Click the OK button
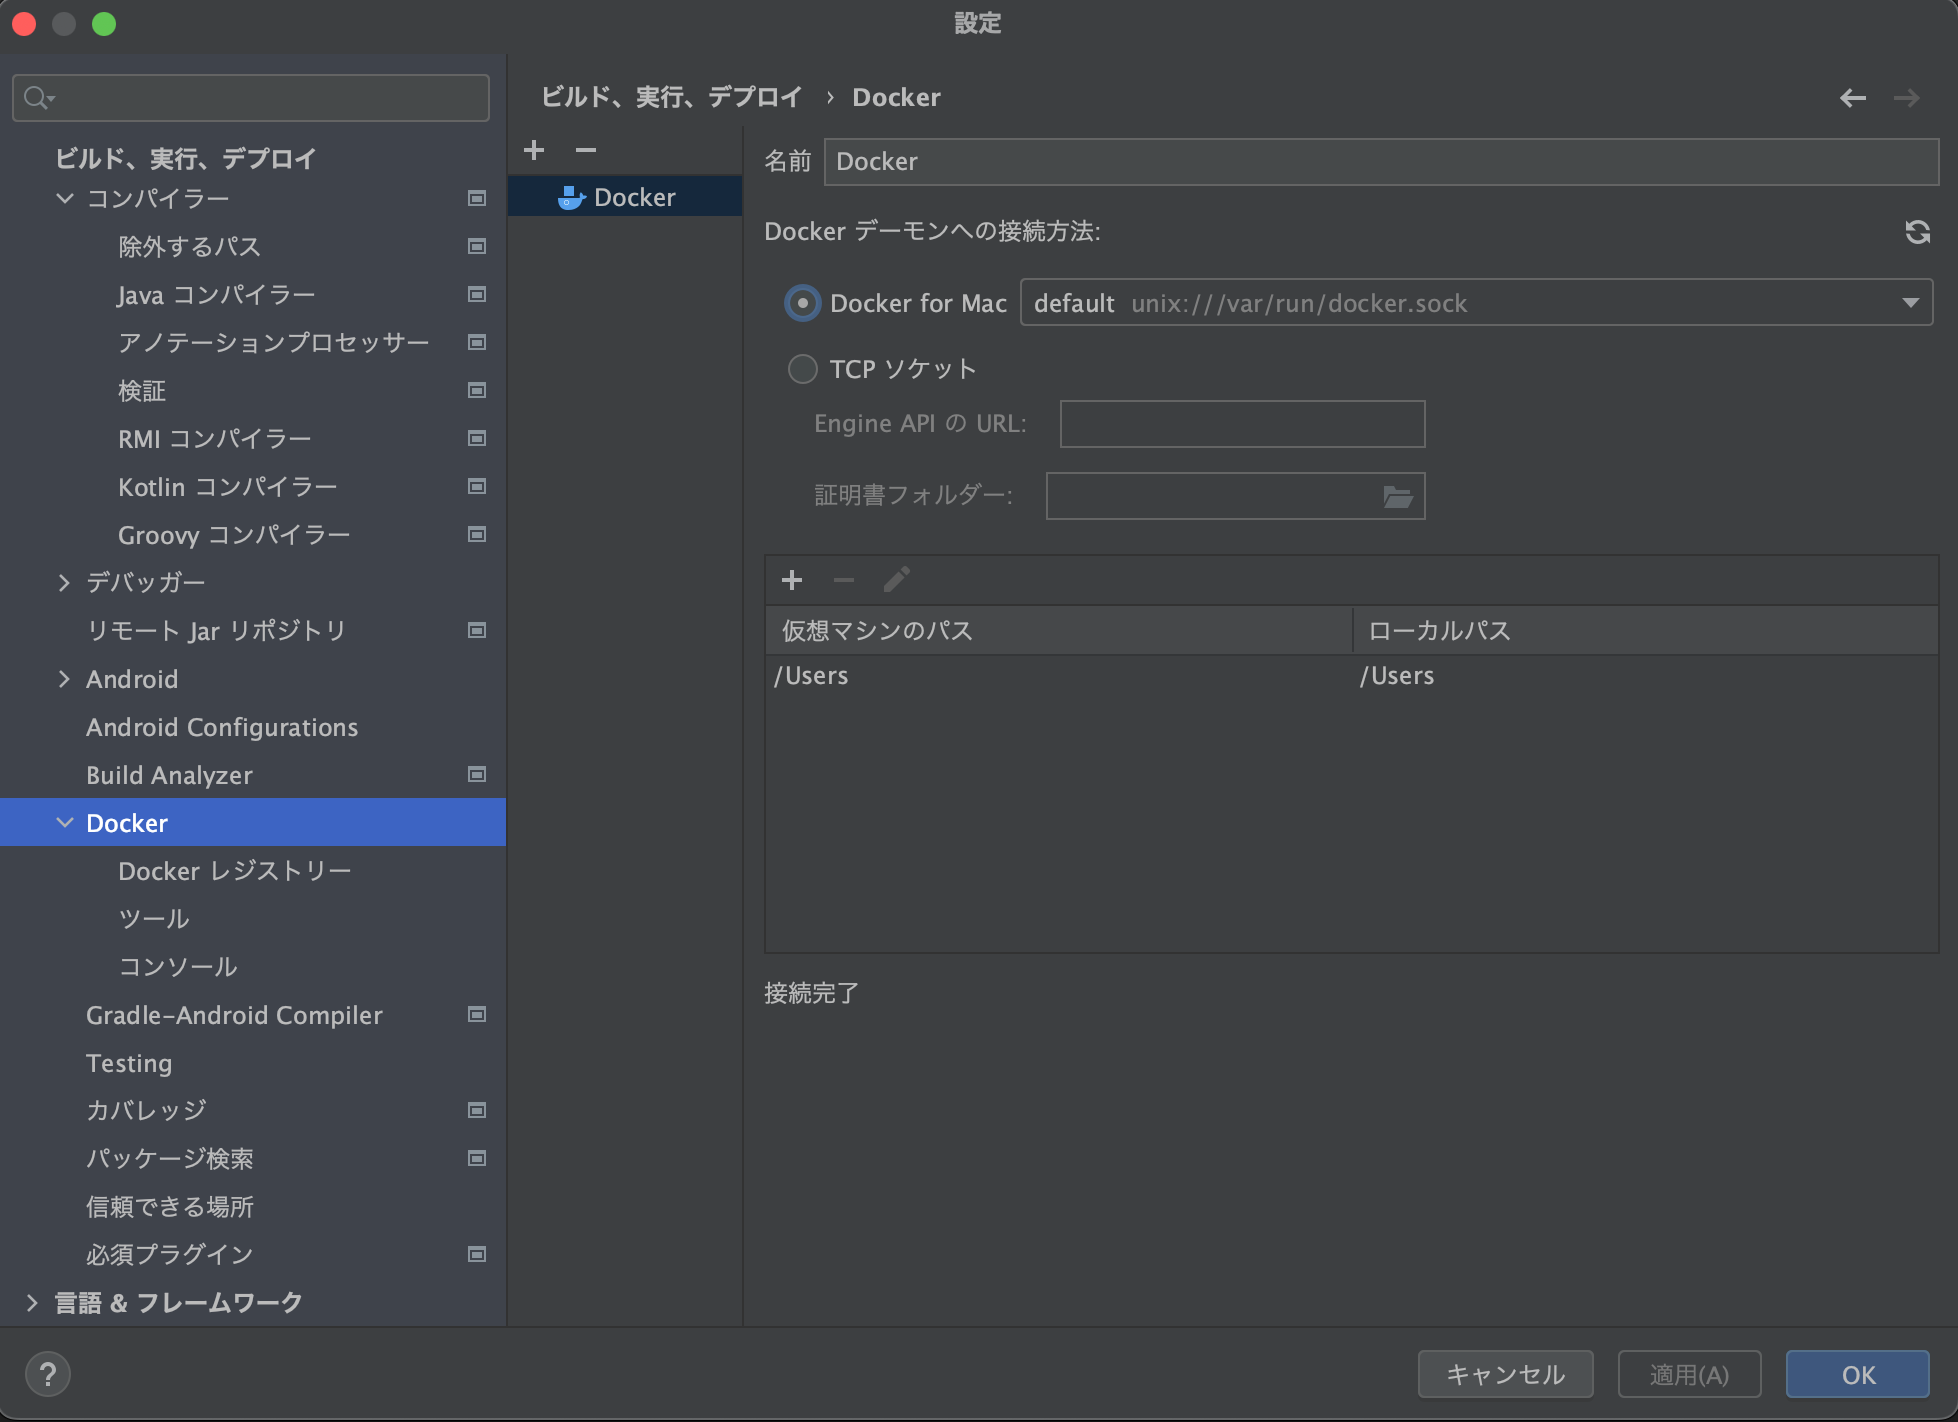 [1858, 1374]
